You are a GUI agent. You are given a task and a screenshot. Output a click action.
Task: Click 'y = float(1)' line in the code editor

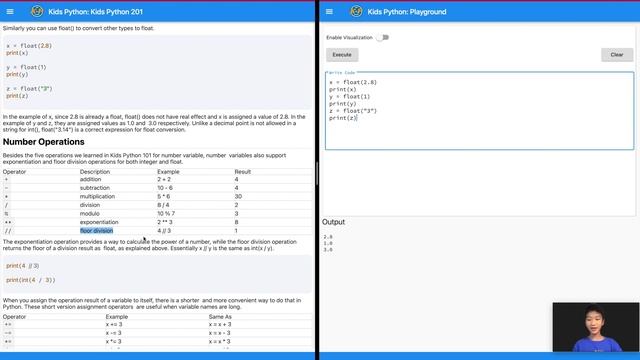point(349,97)
